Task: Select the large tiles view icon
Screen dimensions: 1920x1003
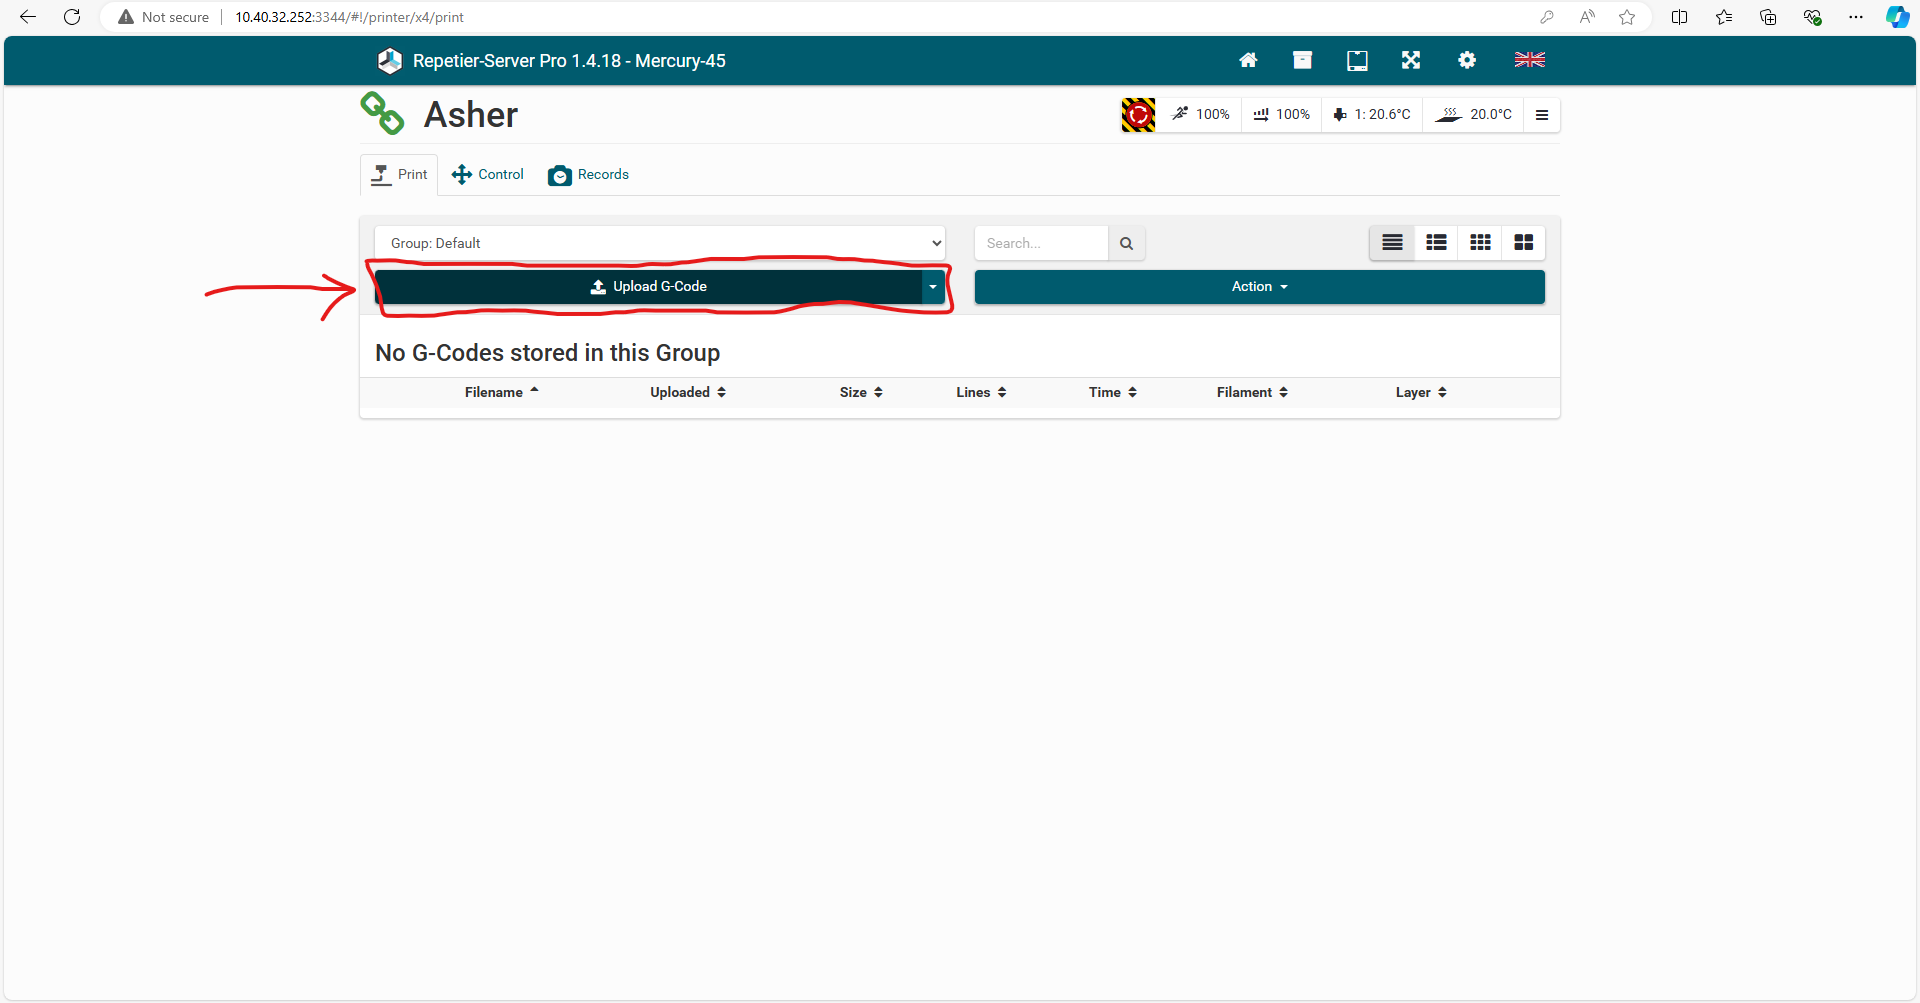Action: click(1524, 243)
